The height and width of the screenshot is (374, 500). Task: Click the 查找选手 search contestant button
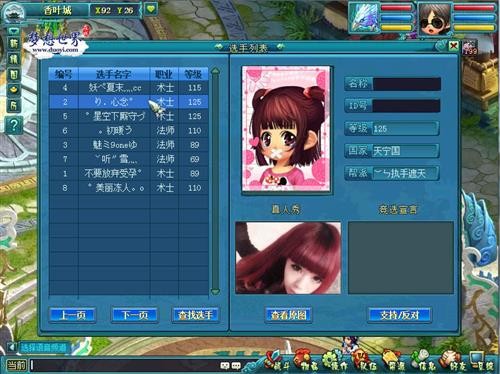click(x=195, y=315)
